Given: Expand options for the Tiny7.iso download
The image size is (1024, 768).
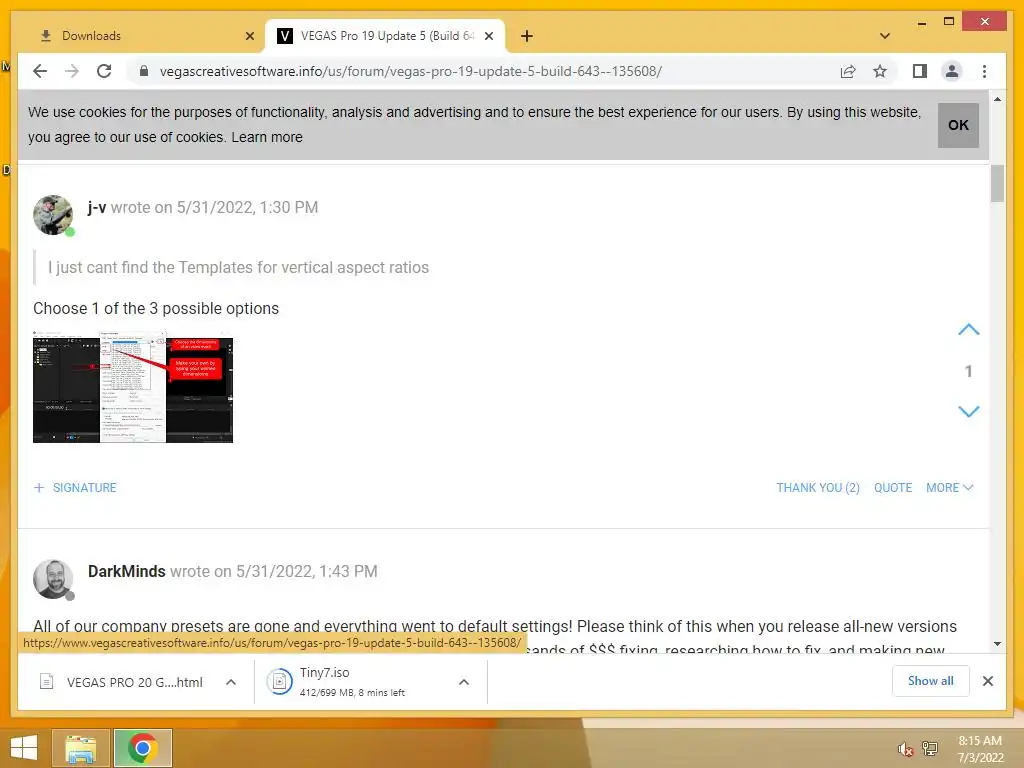Looking at the screenshot, I should coord(464,682).
